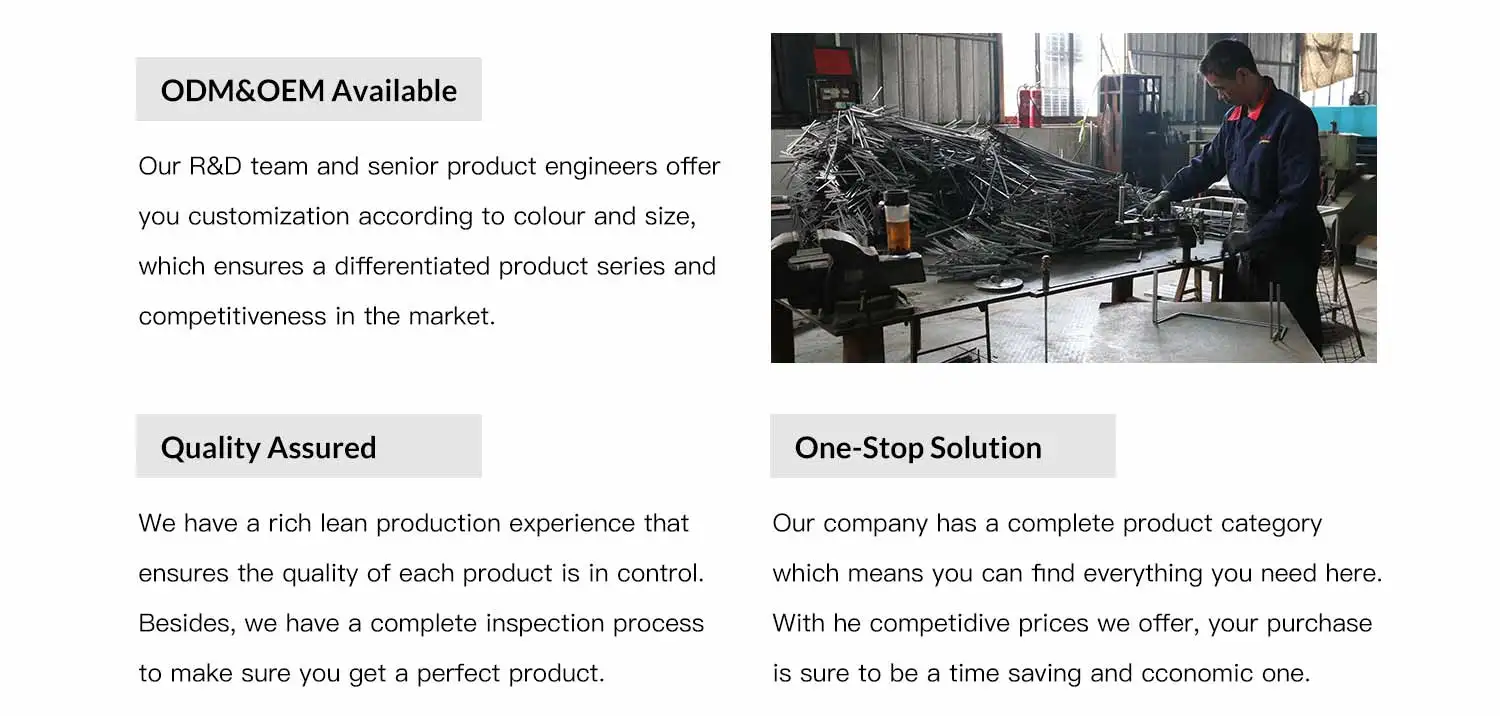Click "which means you can find everything" line

1076,573
